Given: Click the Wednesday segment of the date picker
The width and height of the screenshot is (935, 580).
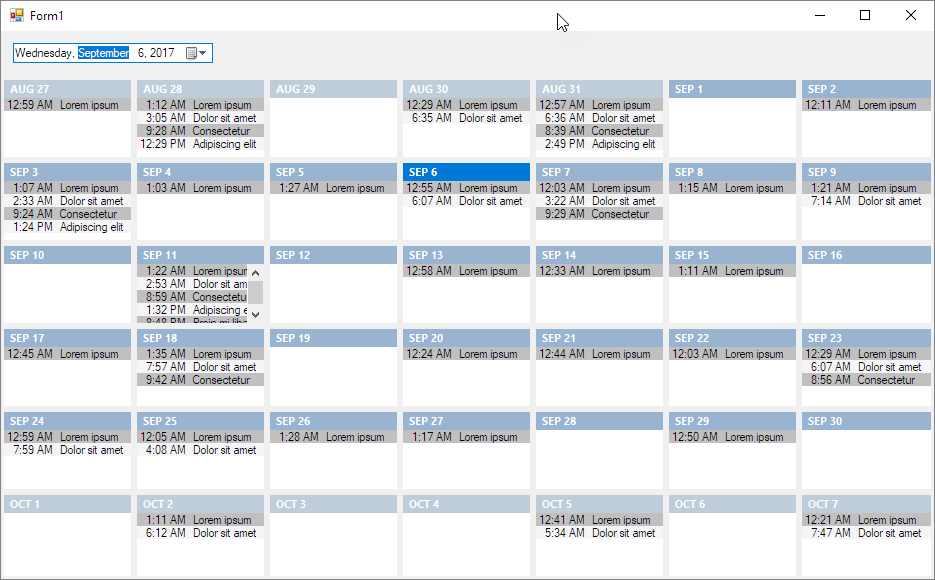Looking at the screenshot, I should tap(46, 52).
